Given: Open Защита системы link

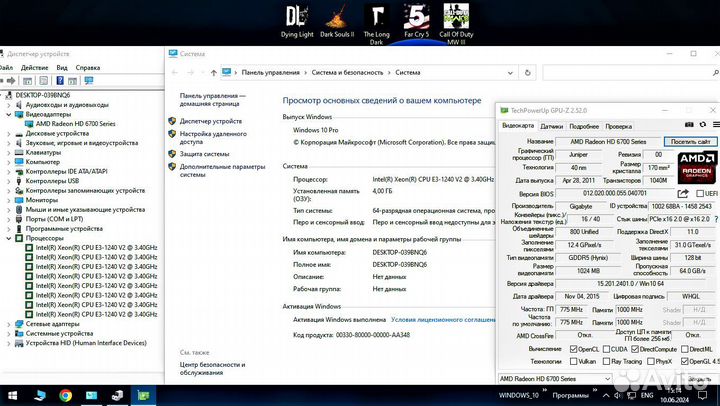Looking at the screenshot, I should pyautogui.click(x=204, y=154).
